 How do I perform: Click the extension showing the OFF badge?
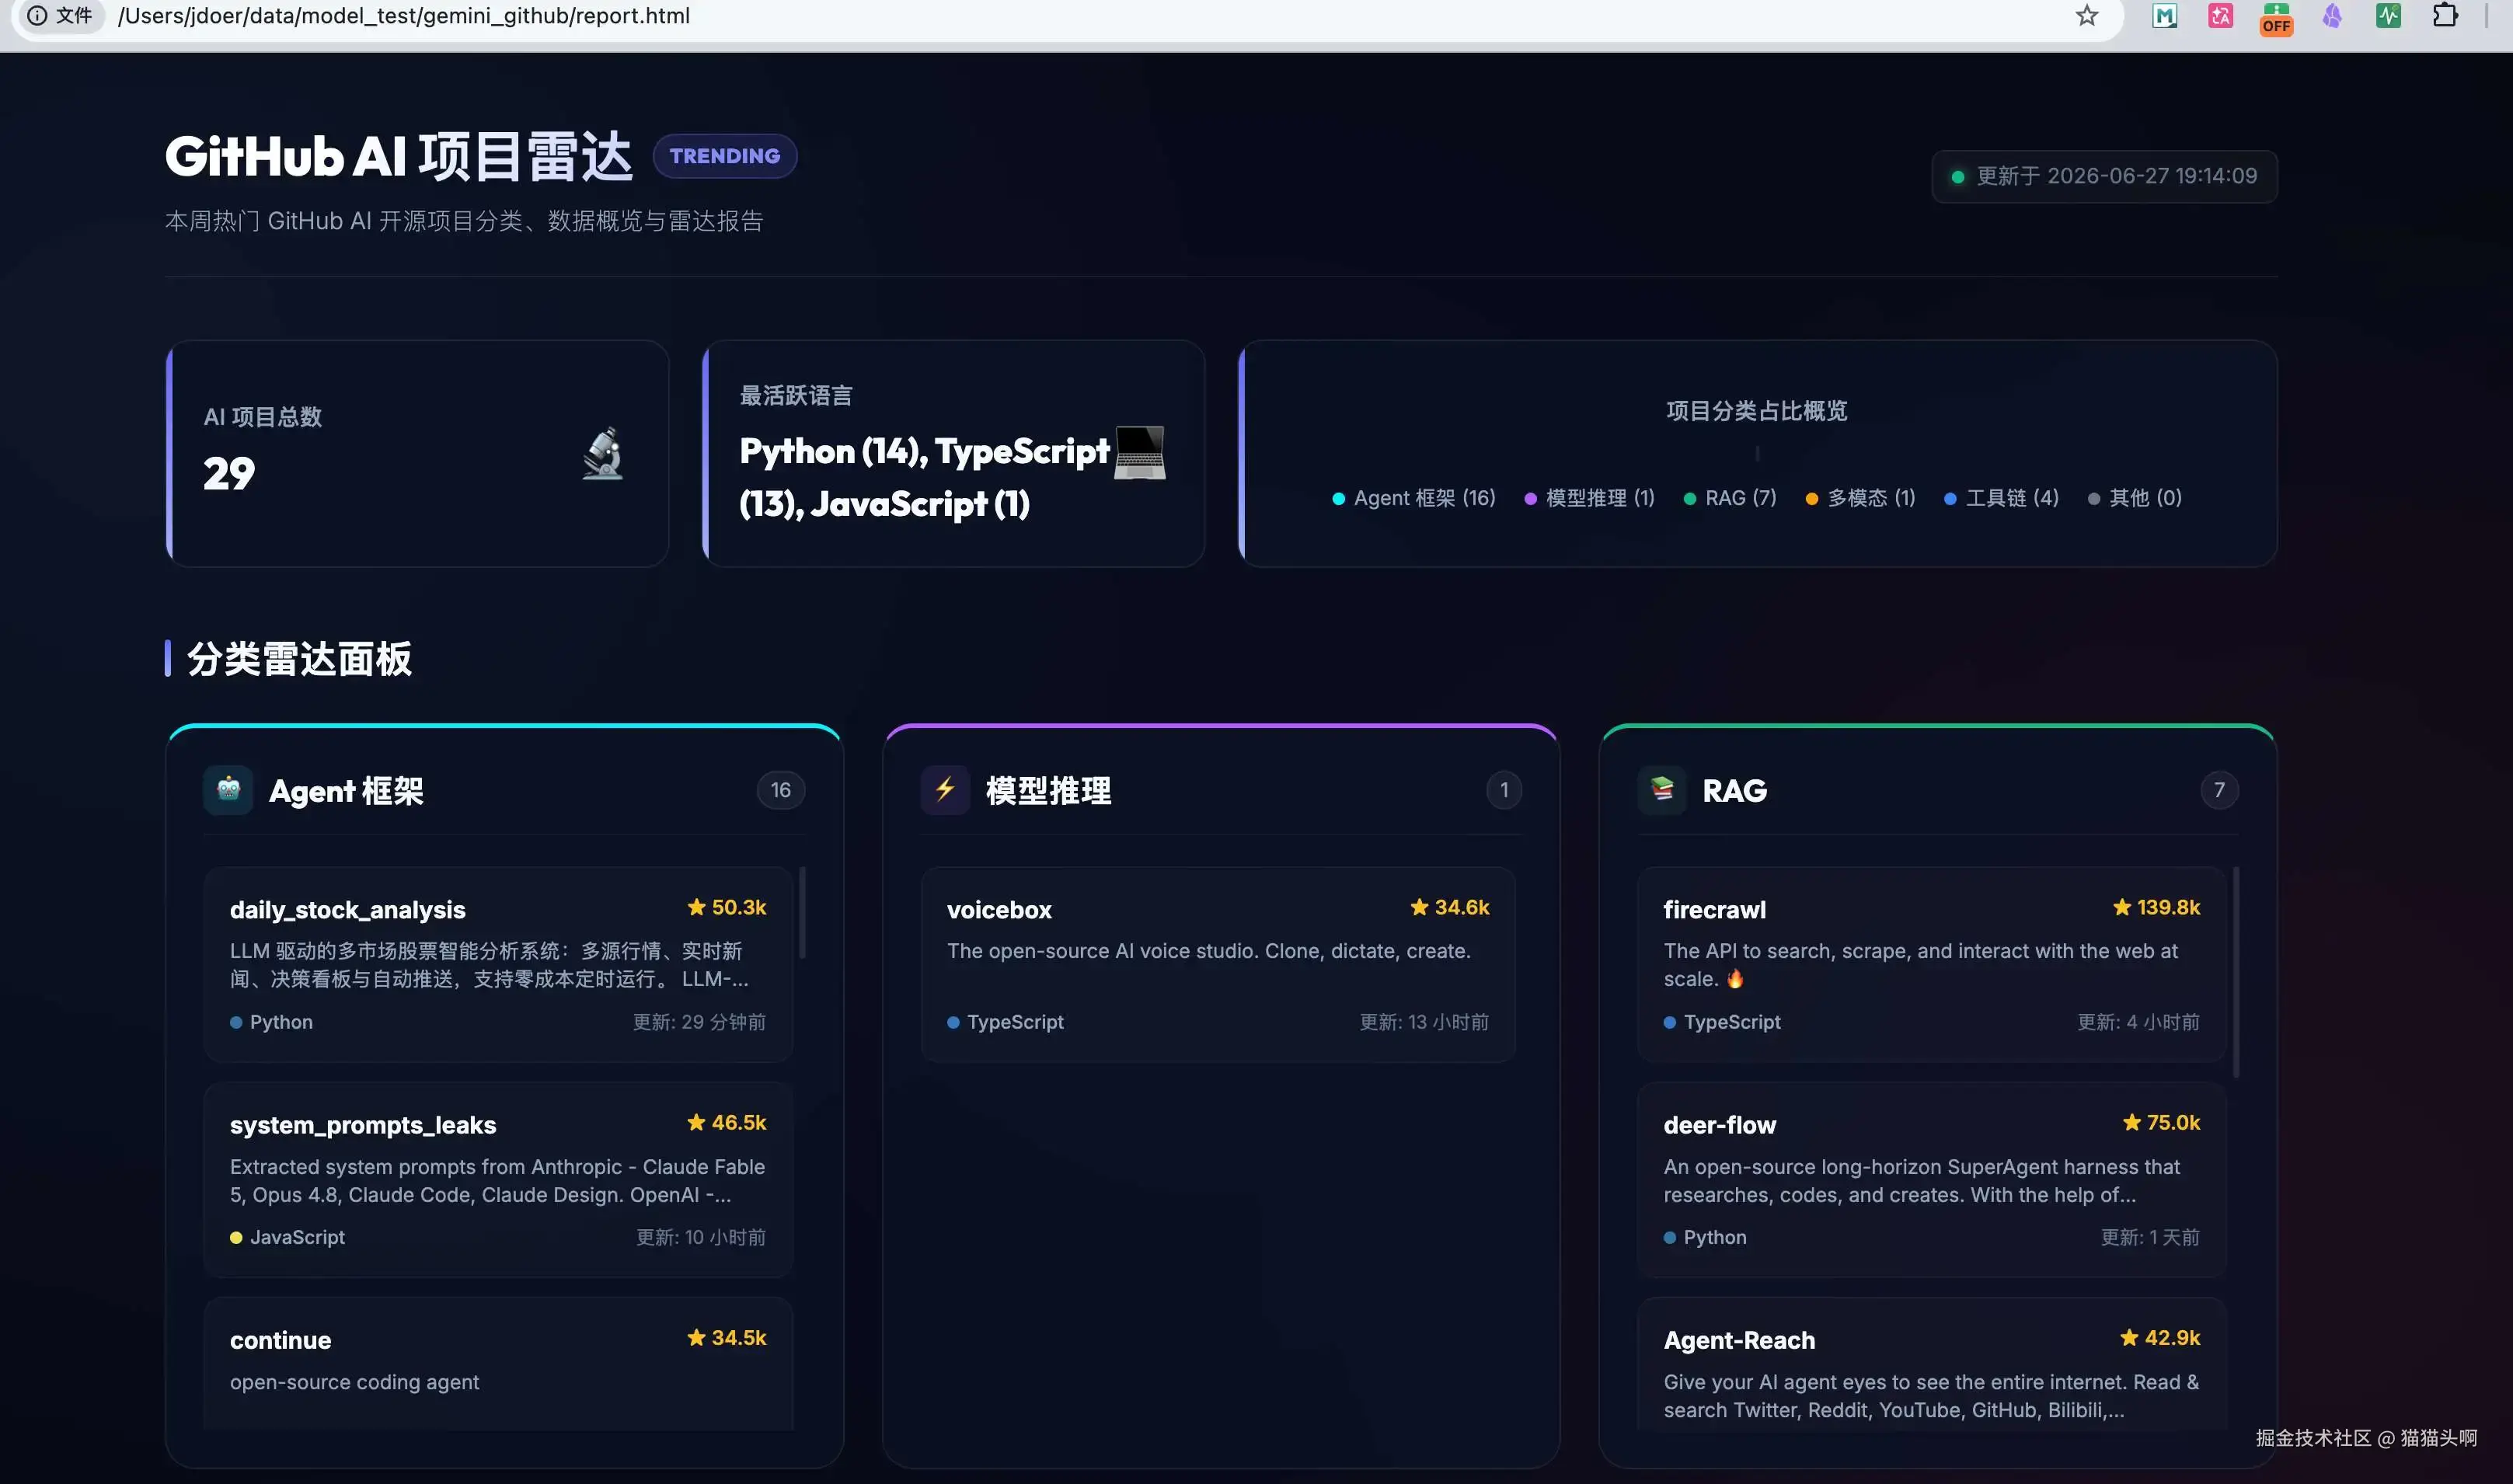2276,18
